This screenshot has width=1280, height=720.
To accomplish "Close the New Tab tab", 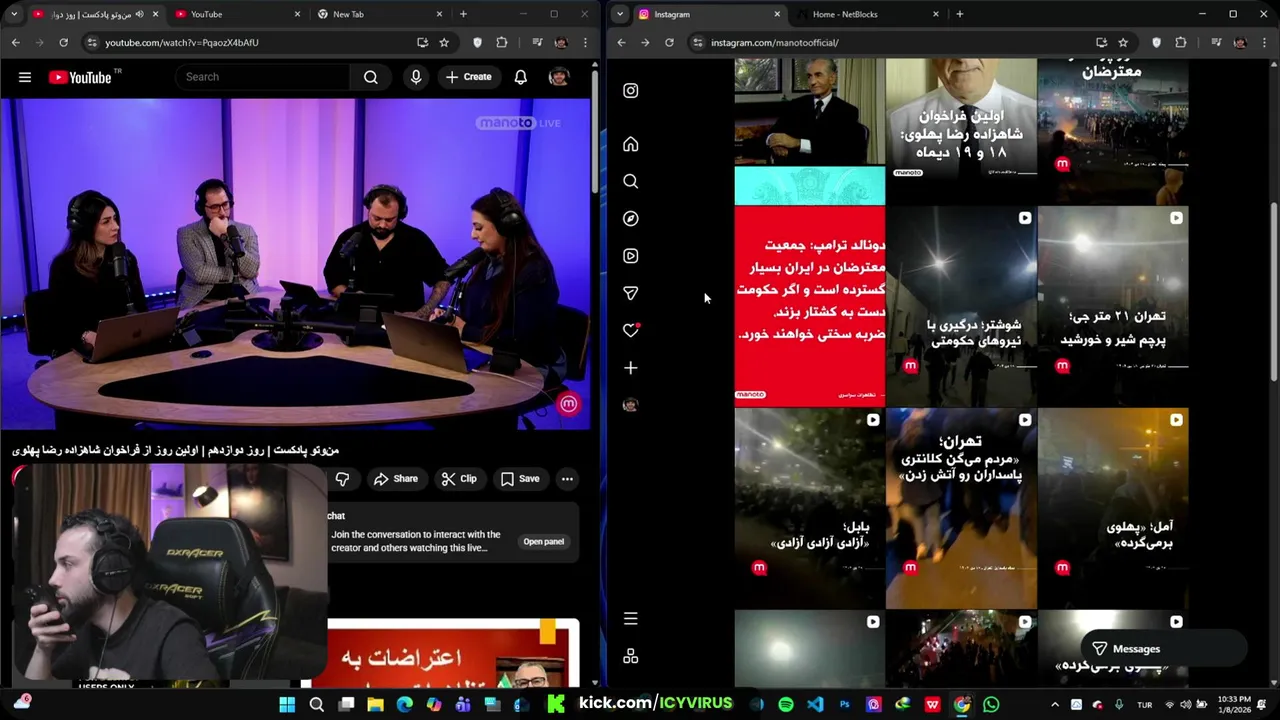I will click(x=438, y=14).
